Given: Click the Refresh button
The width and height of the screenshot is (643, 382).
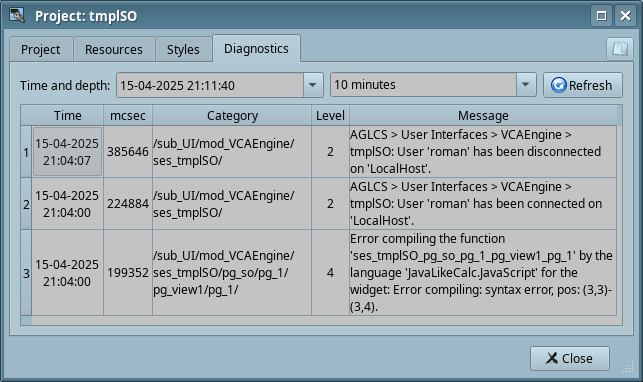Looking at the screenshot, I should point(583,85).
